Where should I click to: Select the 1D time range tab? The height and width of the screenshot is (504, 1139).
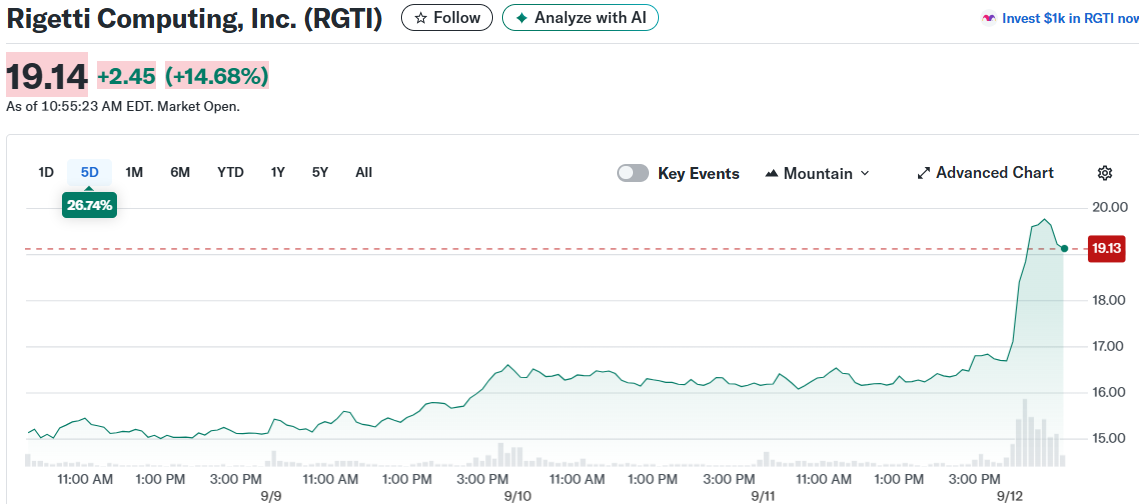[46, 172]
